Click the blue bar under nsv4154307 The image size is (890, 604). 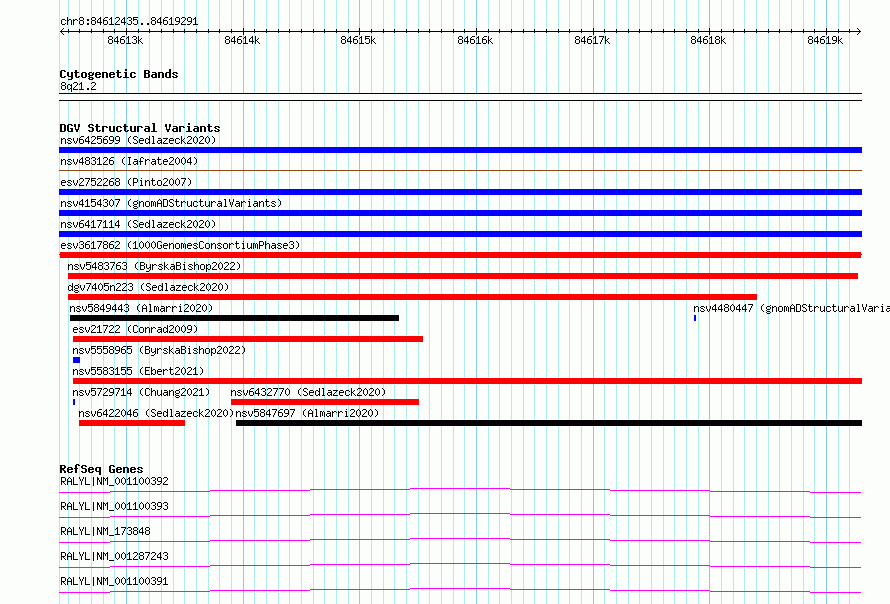click(460, 213)
